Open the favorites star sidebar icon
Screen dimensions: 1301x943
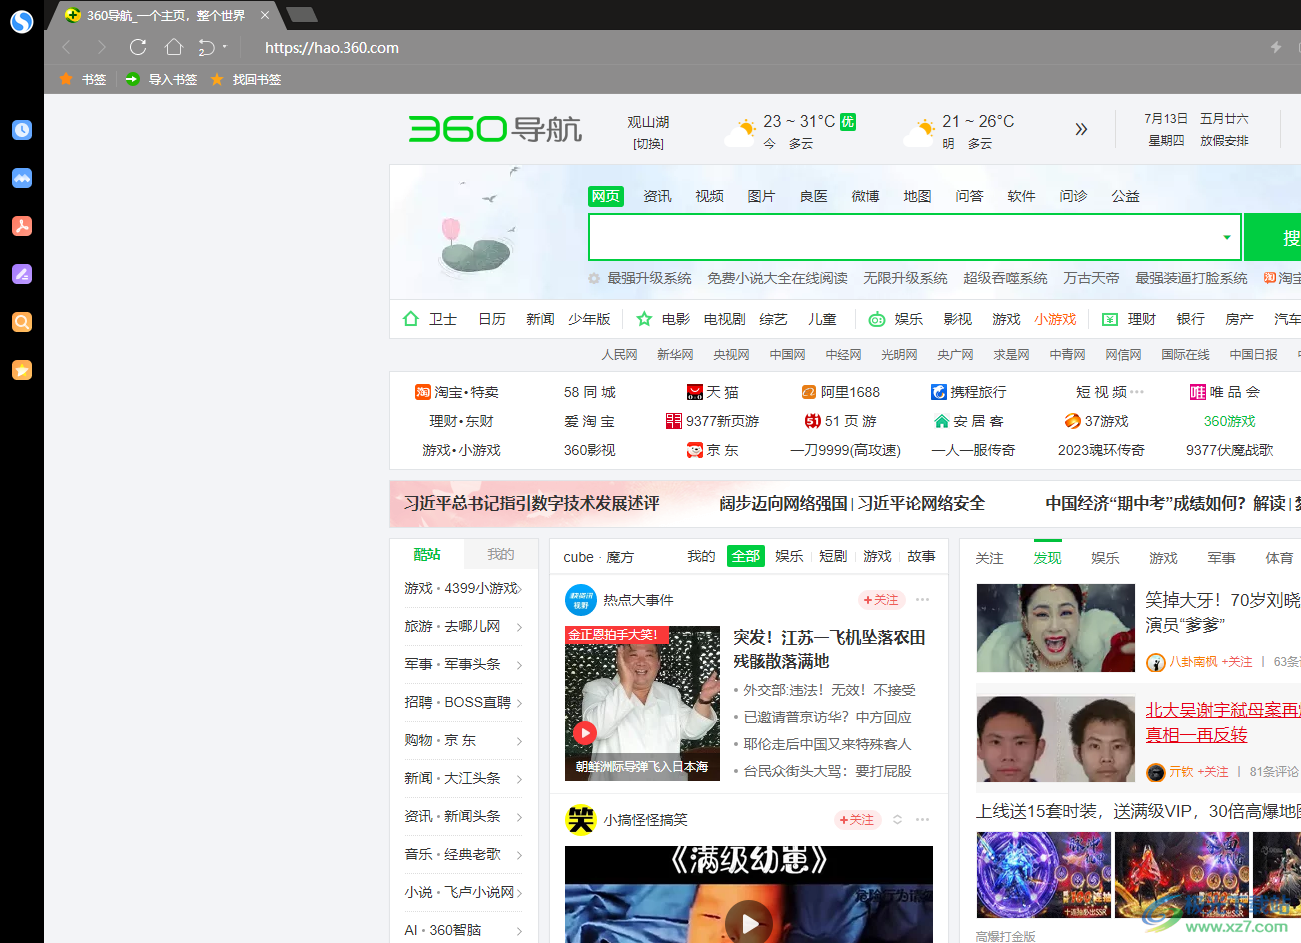coord(22,370)
